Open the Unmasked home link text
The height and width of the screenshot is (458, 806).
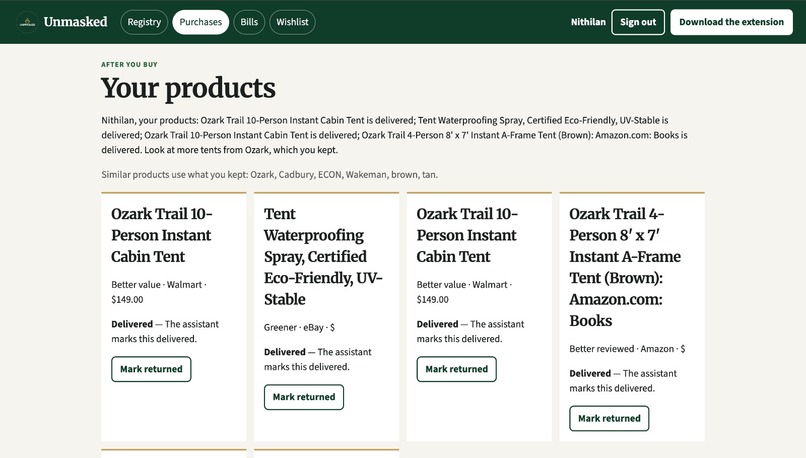tap(76, 22)
